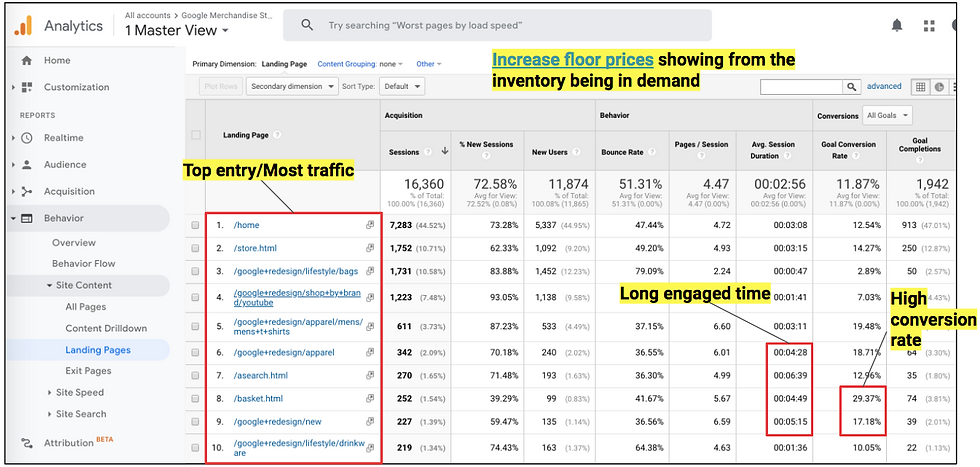Check the shop+by+brand/youtube row checkbox
The width and height of the screenshot is (980, 467).
pyautogui.click(x=196, y=298)
